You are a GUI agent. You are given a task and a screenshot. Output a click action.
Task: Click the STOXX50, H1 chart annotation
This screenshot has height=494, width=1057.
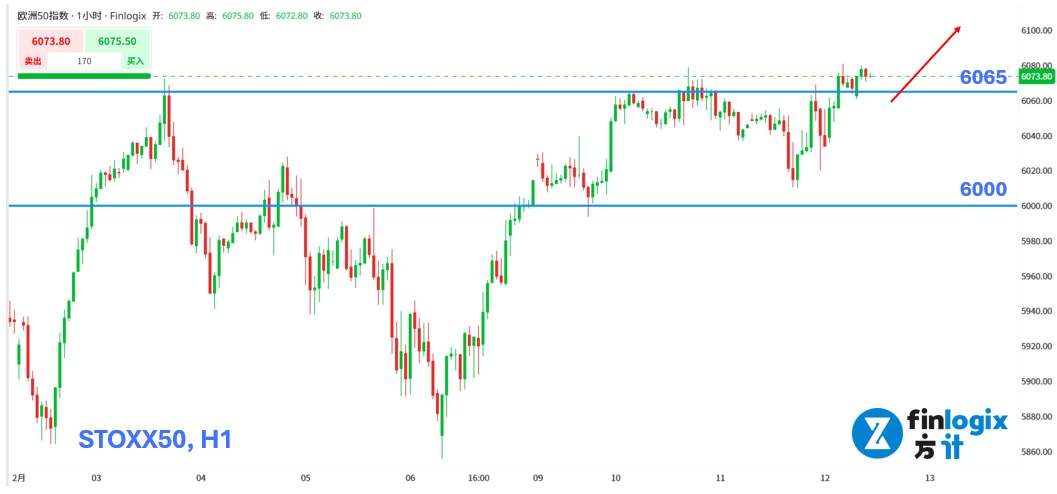tap(155, 438)
